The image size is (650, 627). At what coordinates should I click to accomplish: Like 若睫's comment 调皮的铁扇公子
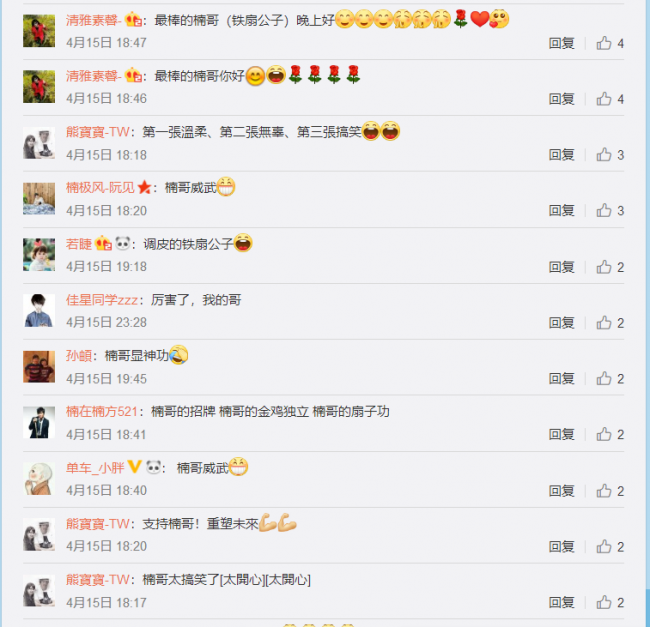pos(610,267)
